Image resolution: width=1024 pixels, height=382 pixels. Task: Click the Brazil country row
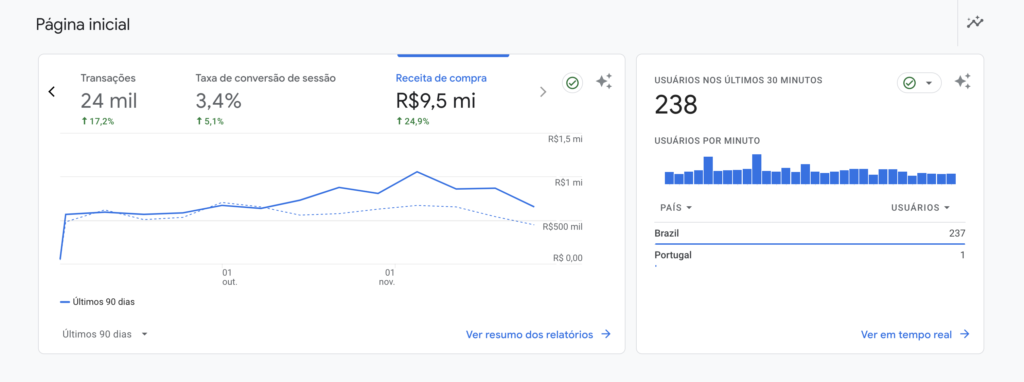(x=810, y=234)
